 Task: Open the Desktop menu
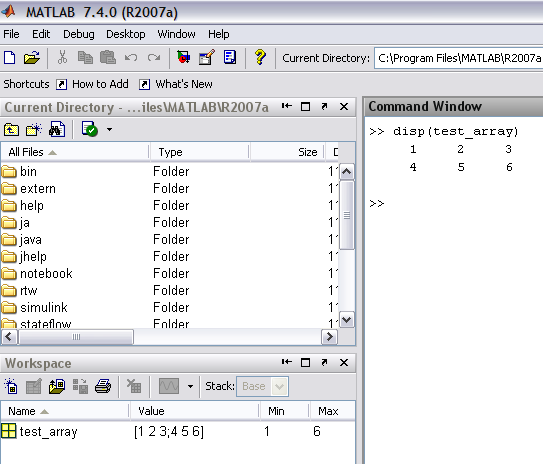[x=126, y=34]
